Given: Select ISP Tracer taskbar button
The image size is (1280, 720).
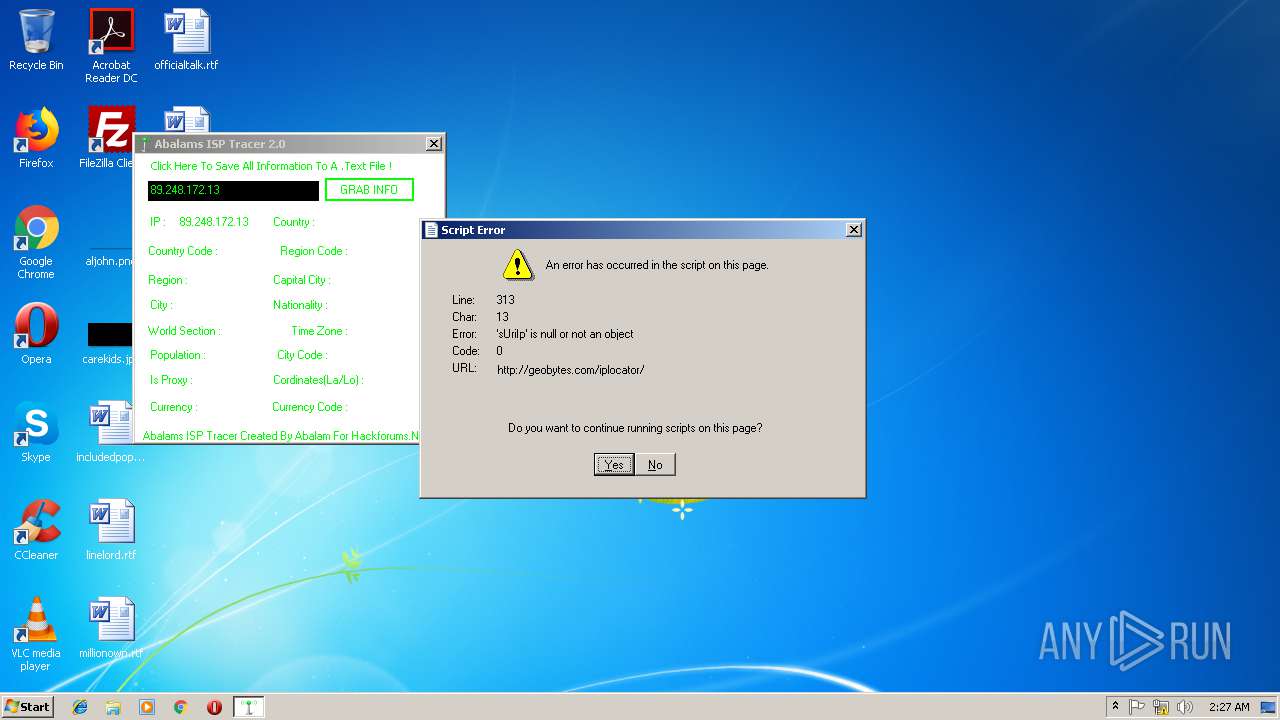Looking at the screenshot, I should tap(248, 707).
